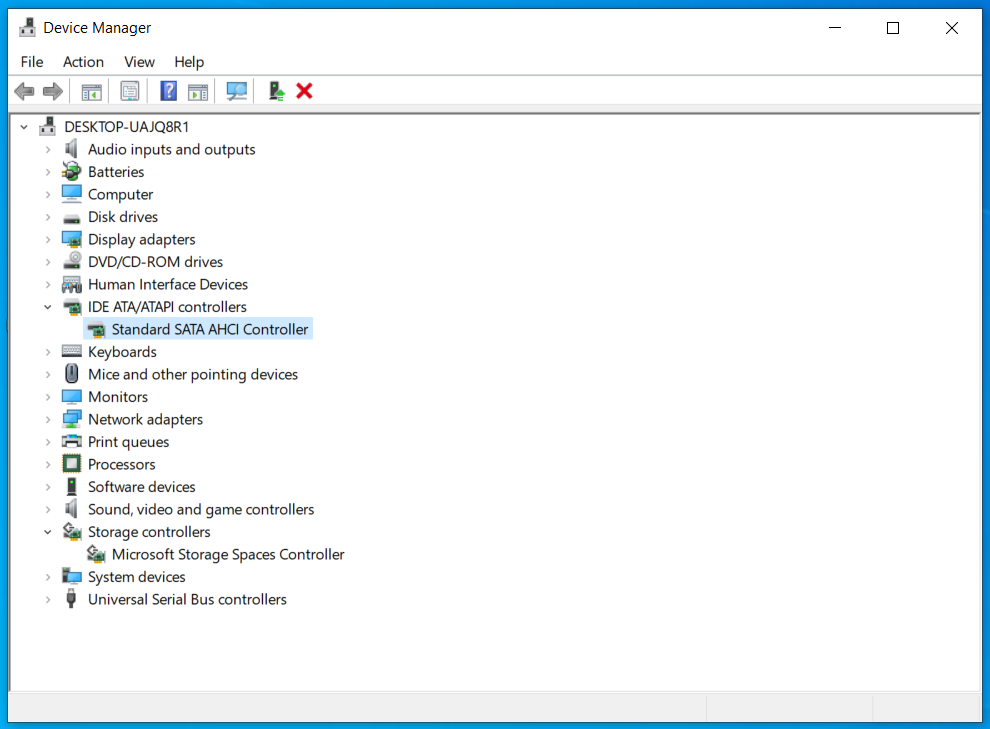Open the View menu
990x729 pixels.
139,62
